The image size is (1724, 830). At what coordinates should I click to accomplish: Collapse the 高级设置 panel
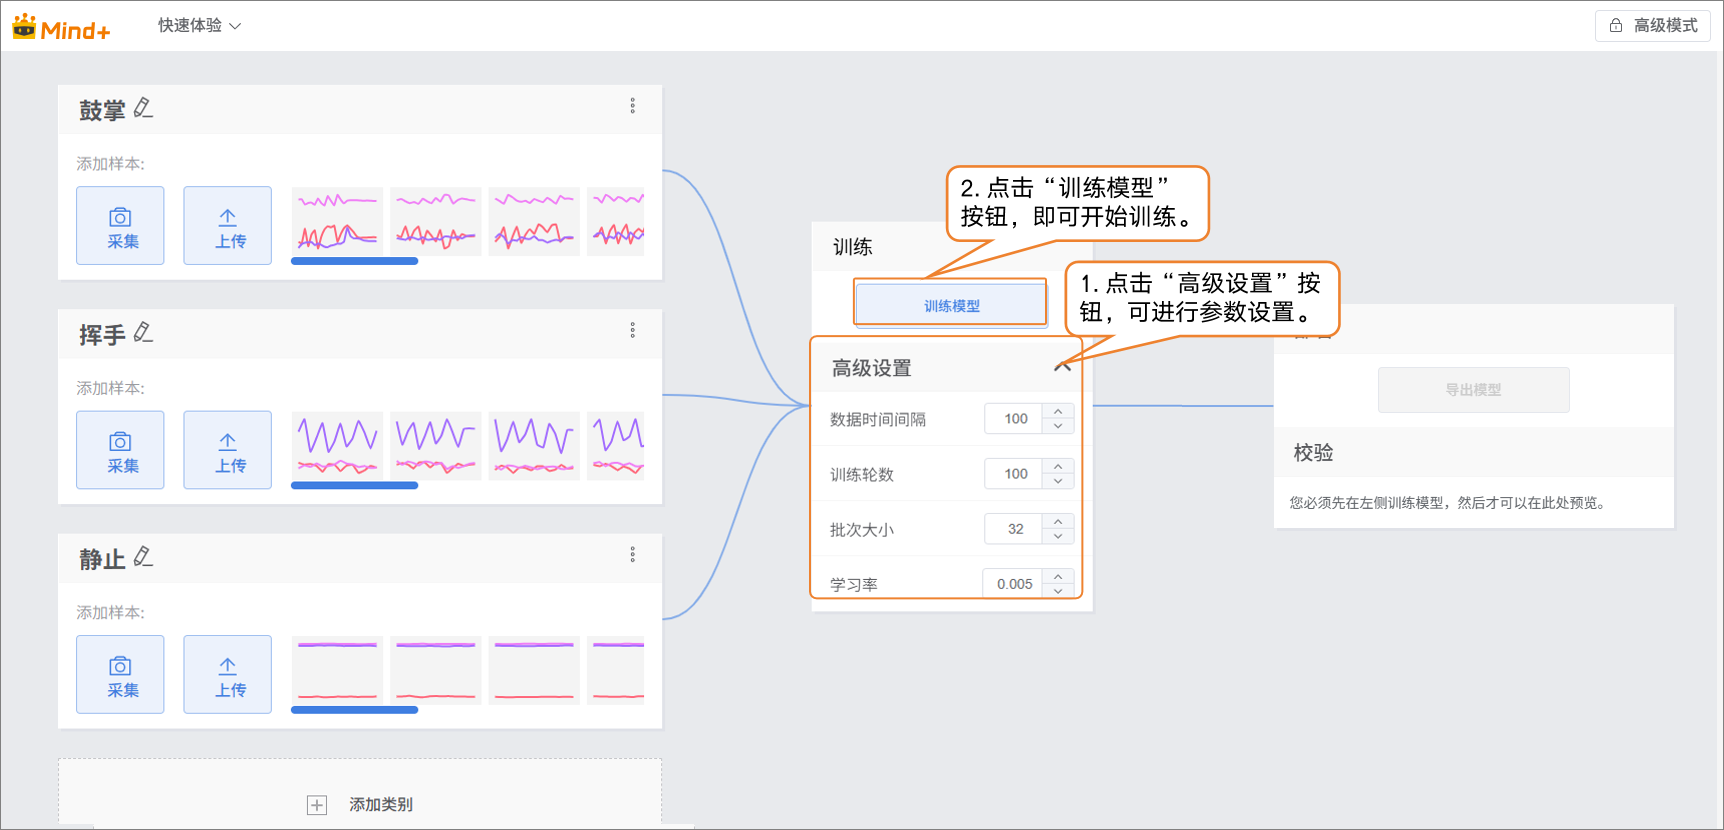point(1062,367)
